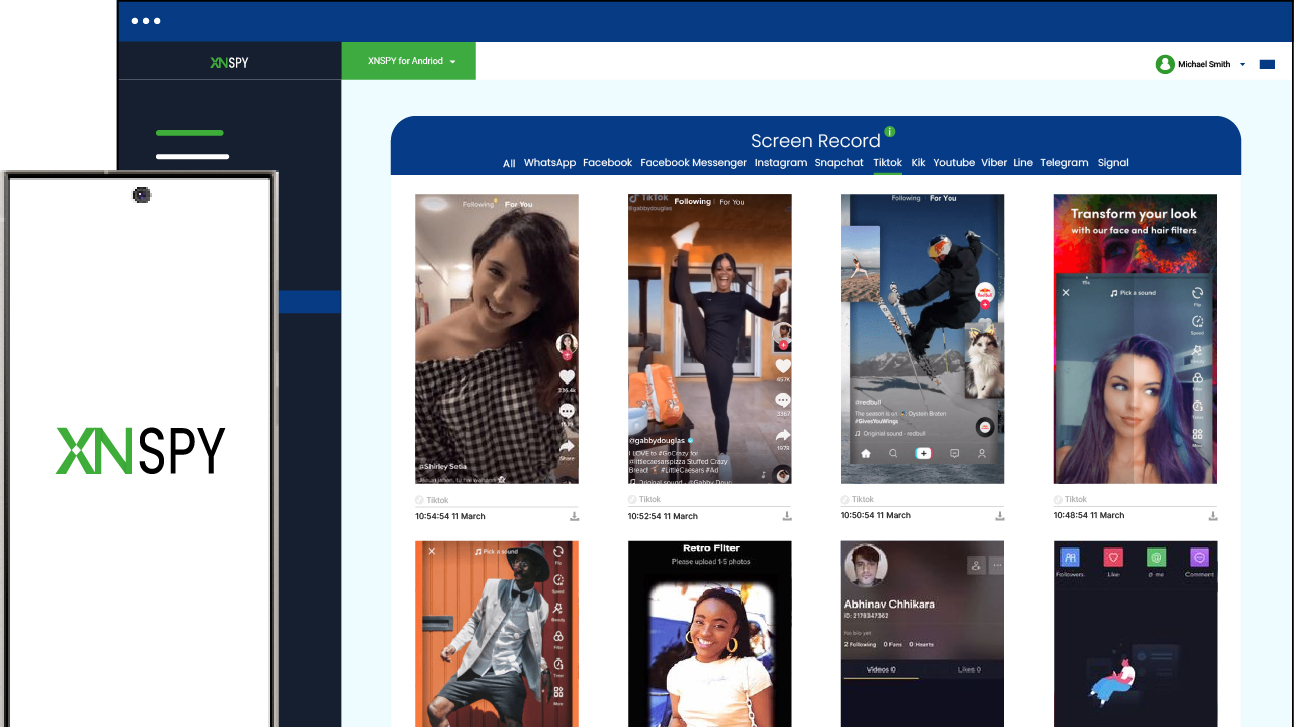
Task: Click the green info icon beside Screen Record
Action: tap(890, 132)
